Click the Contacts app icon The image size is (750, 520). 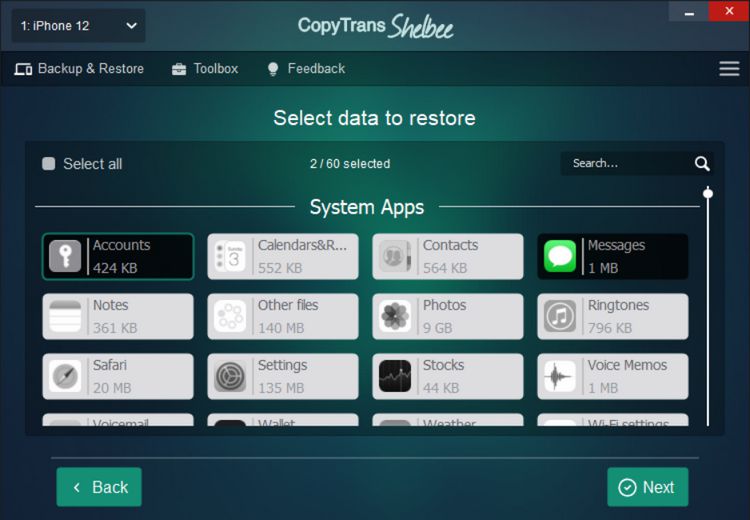pyautogui.click(x=395, y=256)
